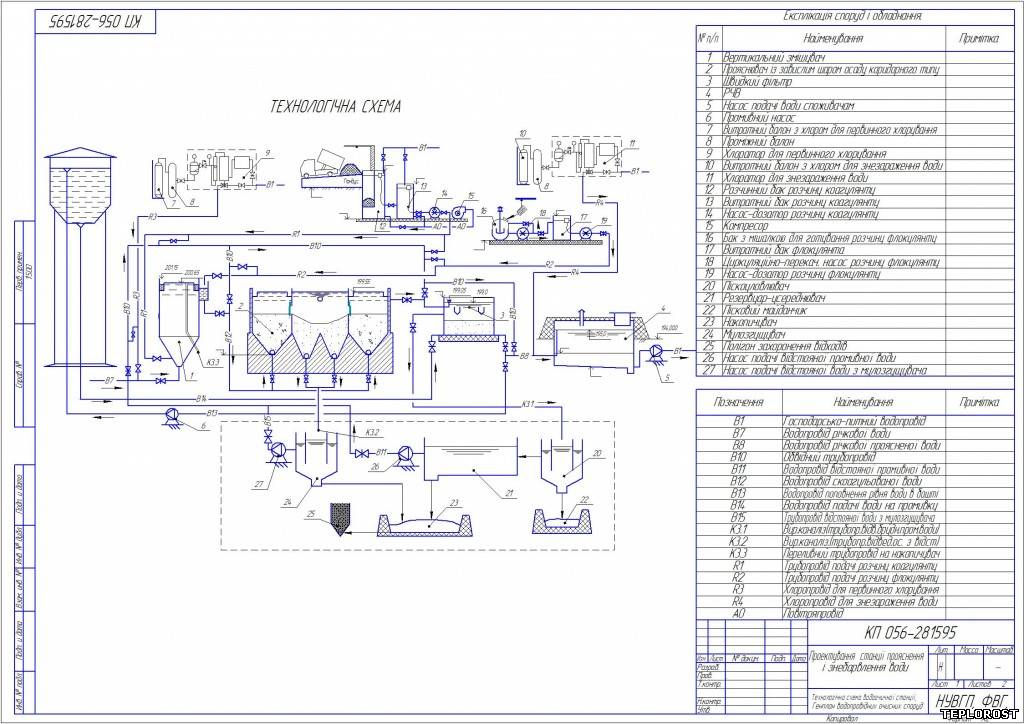
Task: Click the 'Експлікація споруд і обладнання' table heading
Action: tap(852, 16)
